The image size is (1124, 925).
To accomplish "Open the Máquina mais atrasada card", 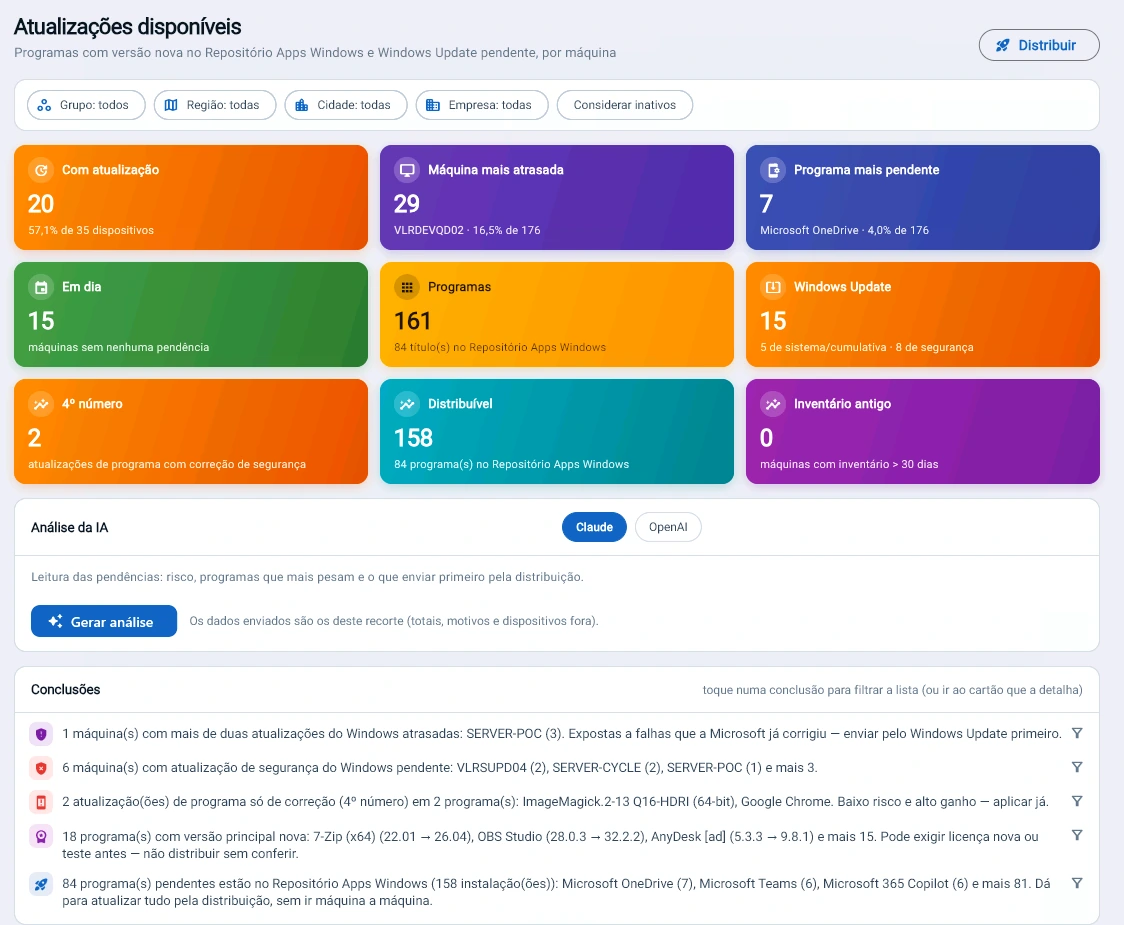I will (557, 198).
